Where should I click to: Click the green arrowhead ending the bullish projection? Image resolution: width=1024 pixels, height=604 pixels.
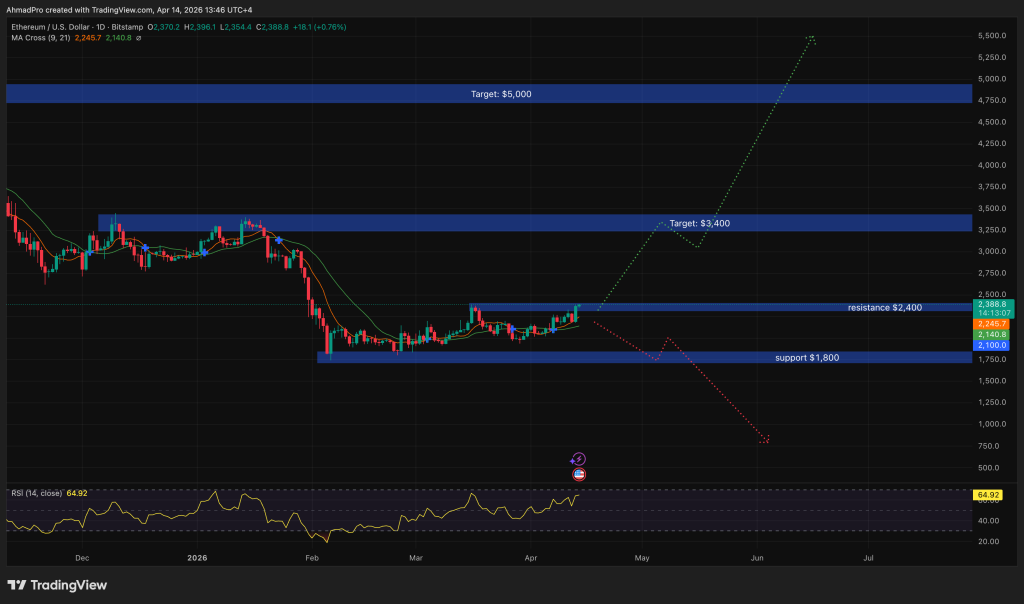tap(812, 39)
